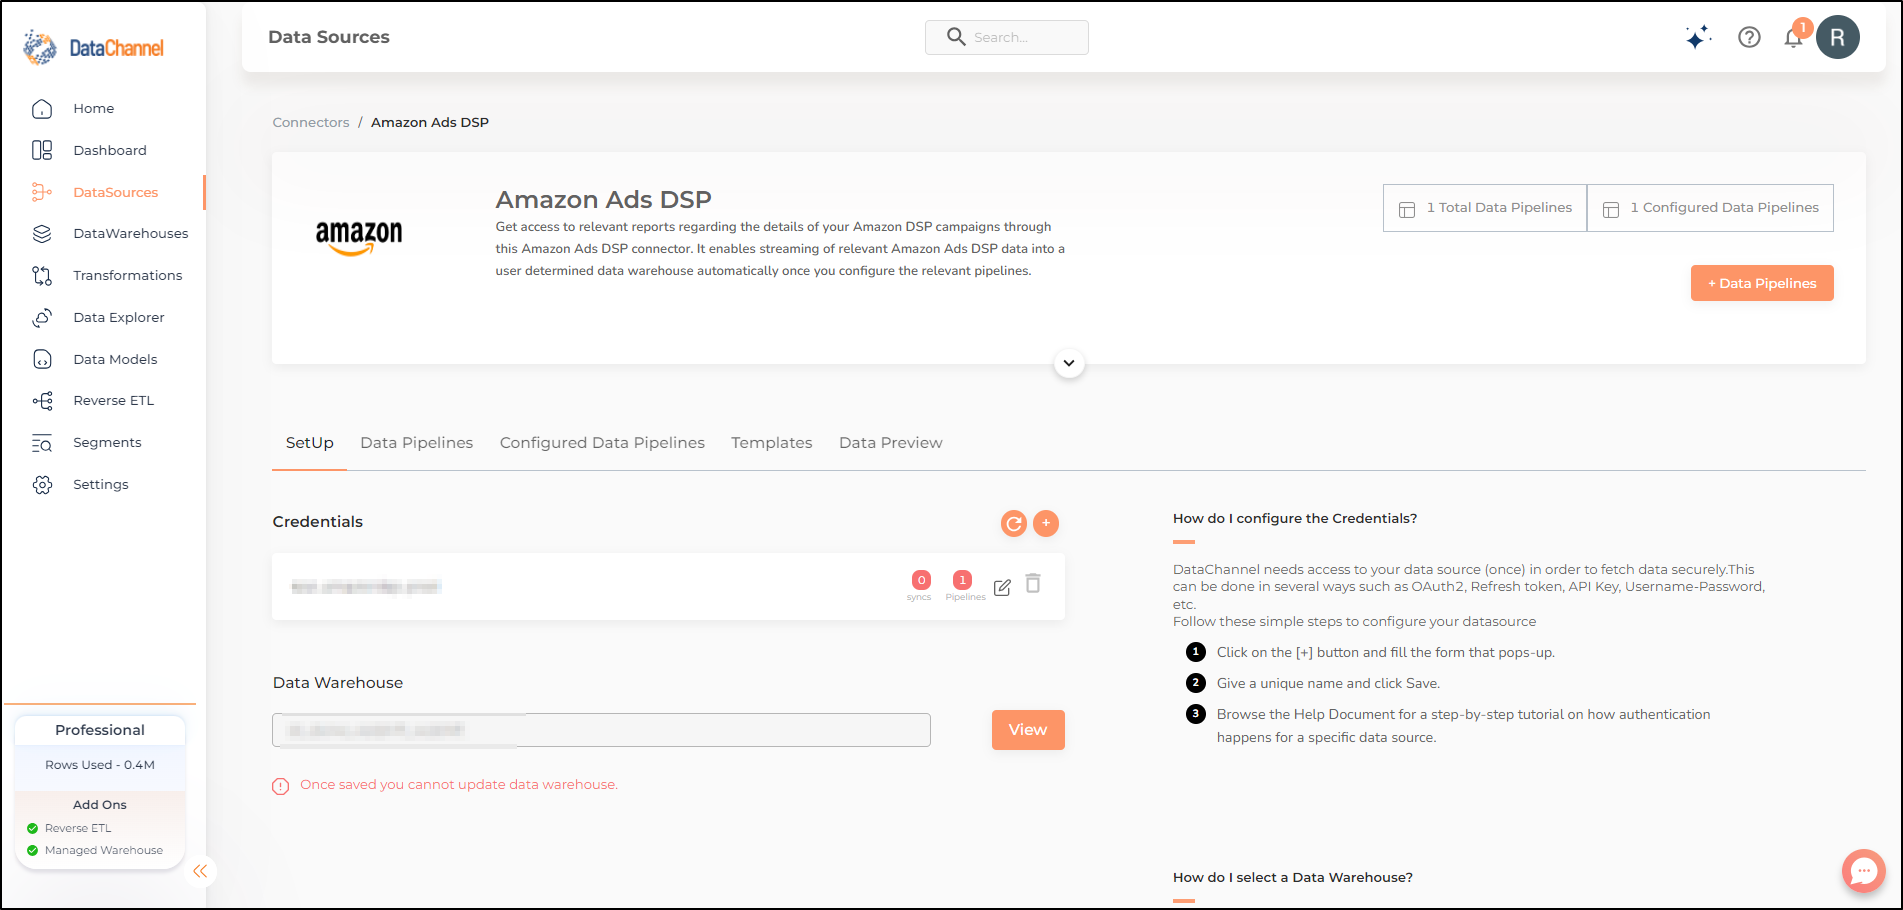The height and width of the screenshot is (910, 1903).
Task: Click the Professional plan label
Action: point(100,730)
